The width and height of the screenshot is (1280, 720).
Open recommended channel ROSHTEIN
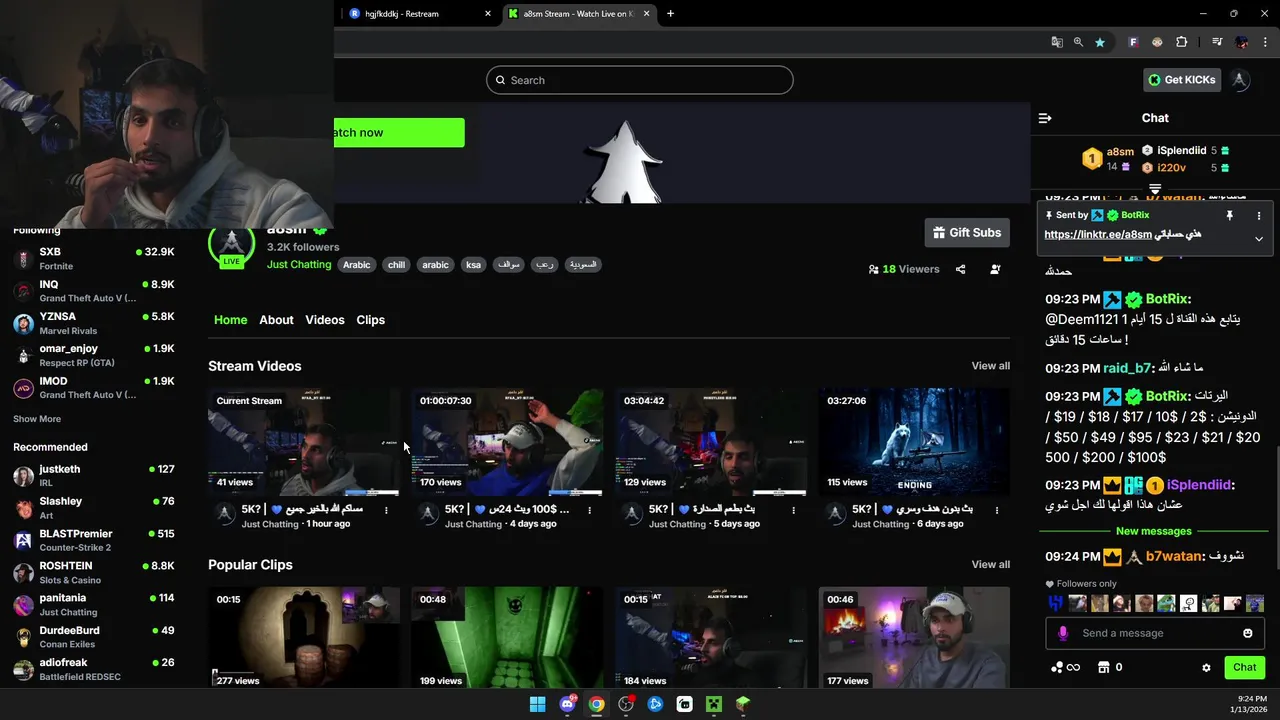coord(94,572)
